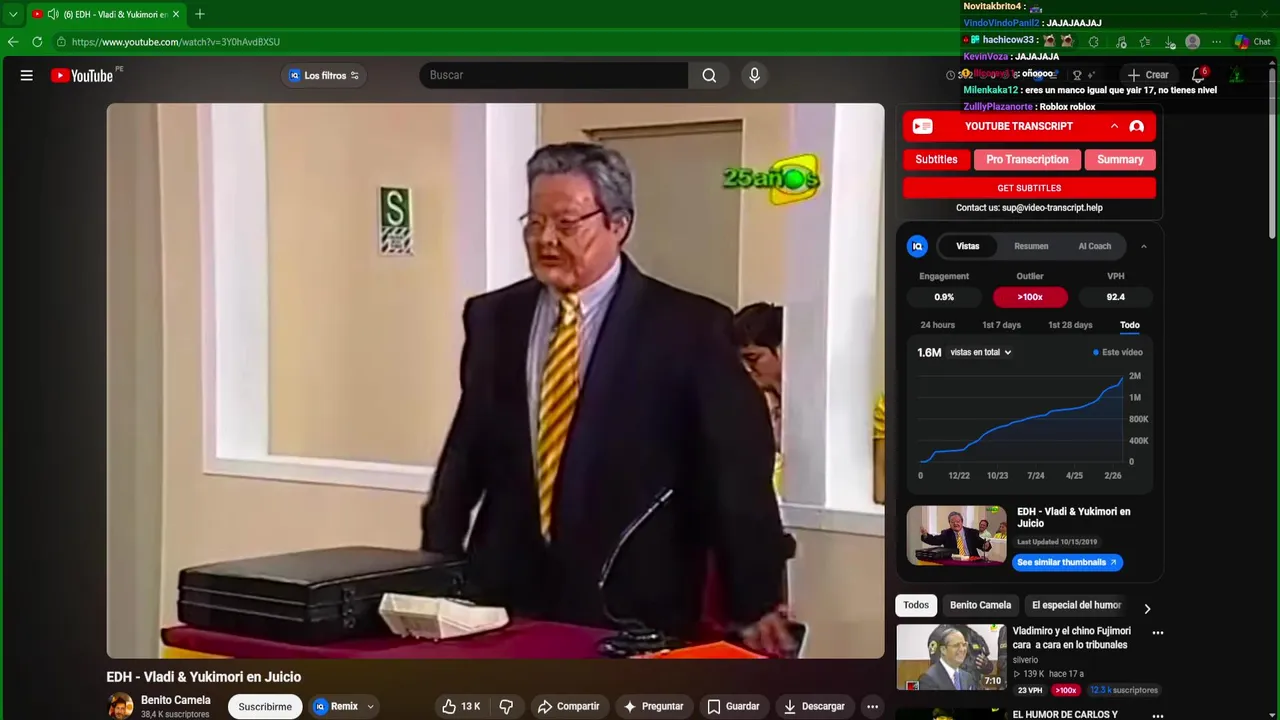
Task: Select the Subtitles tab
Action: coord(936,159)
